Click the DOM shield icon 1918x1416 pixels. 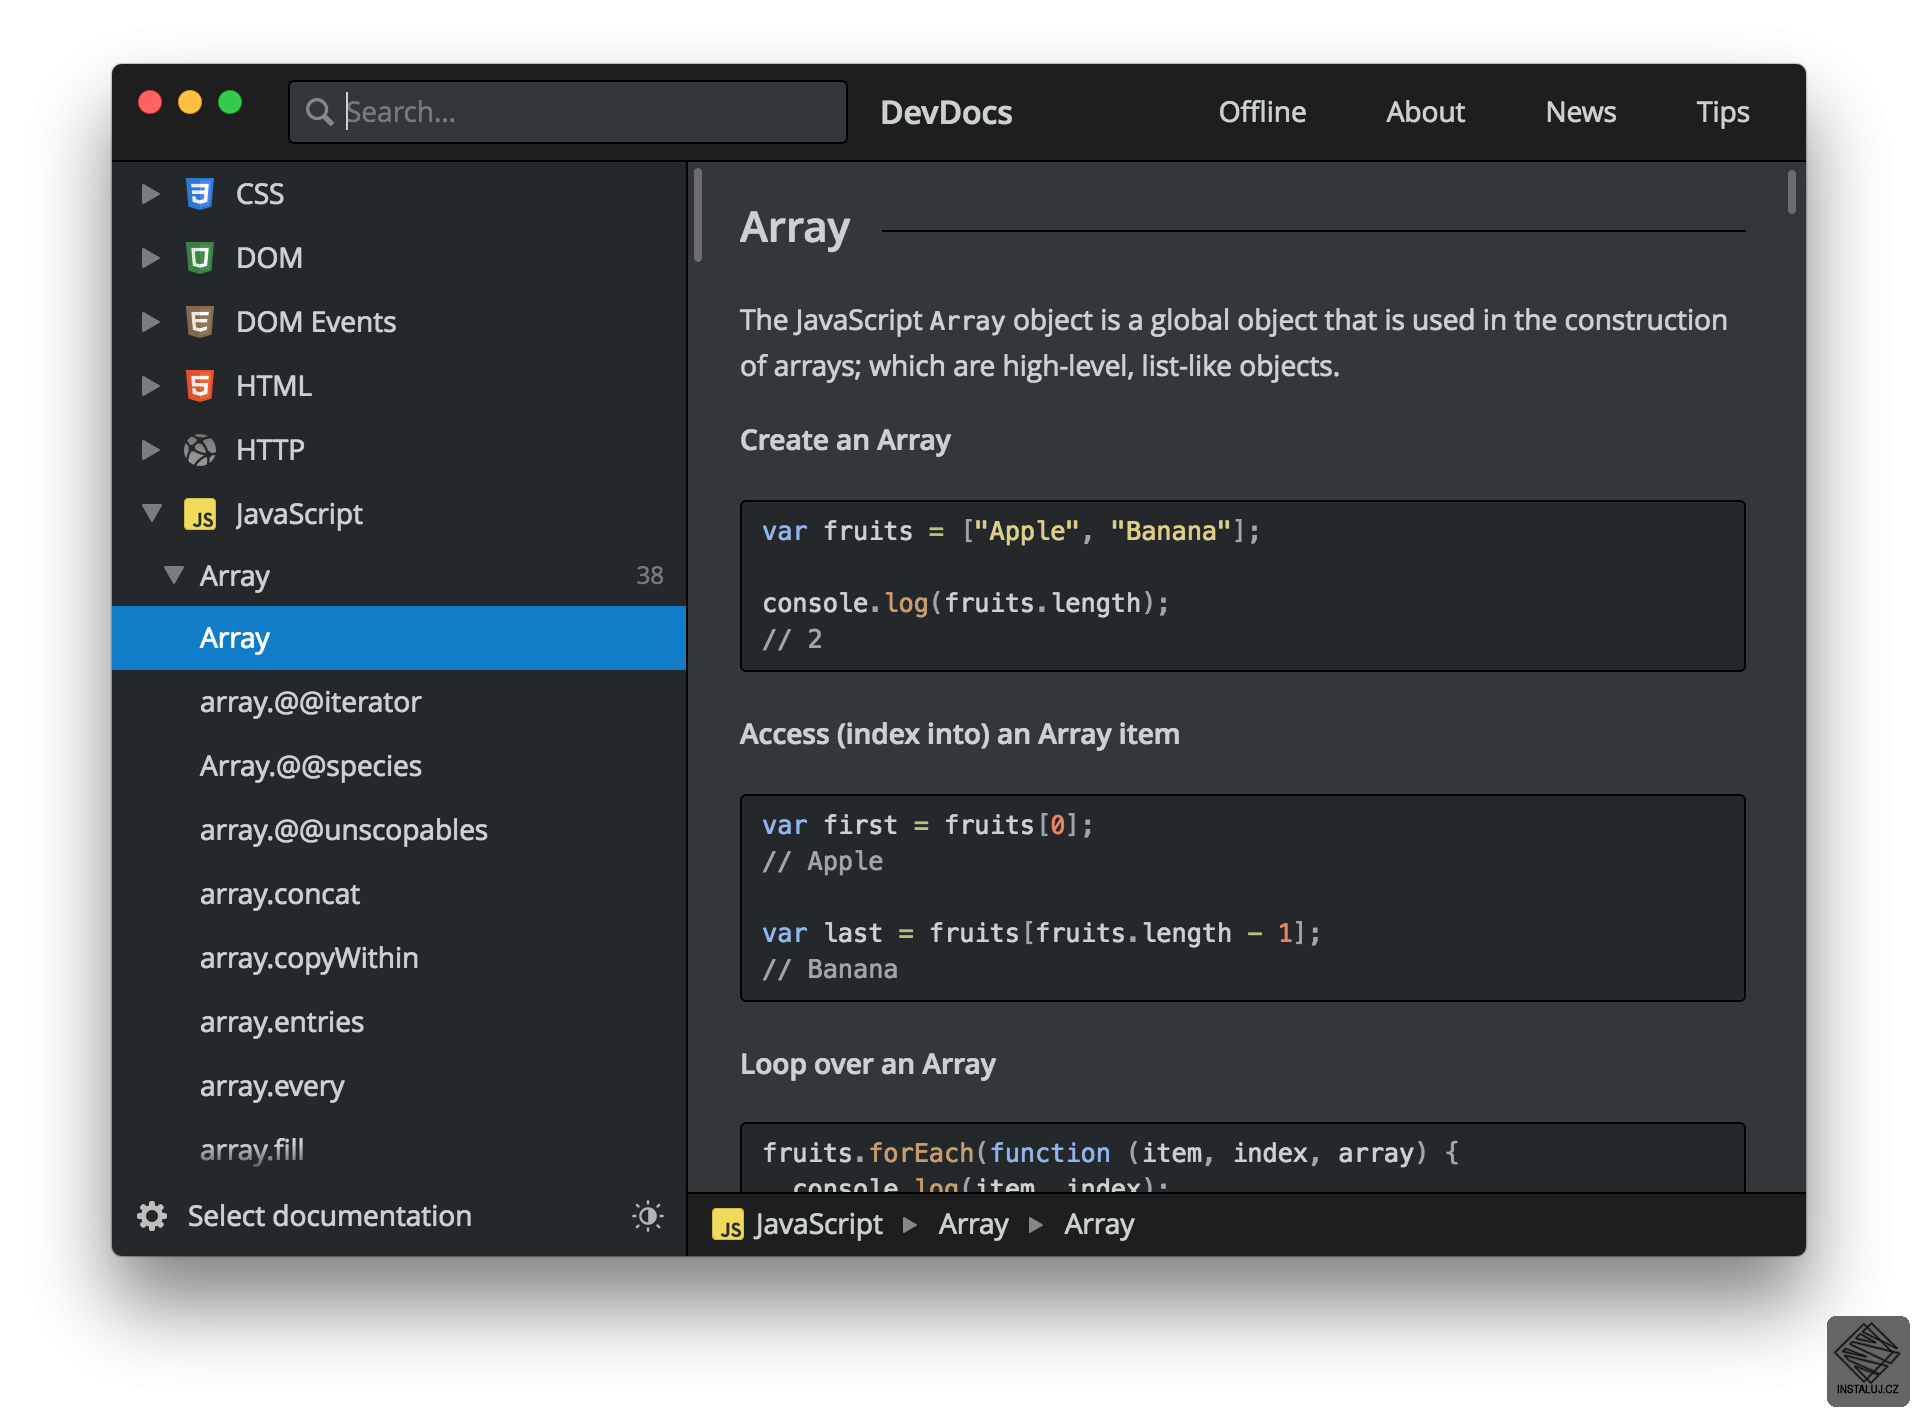(200, 257)
